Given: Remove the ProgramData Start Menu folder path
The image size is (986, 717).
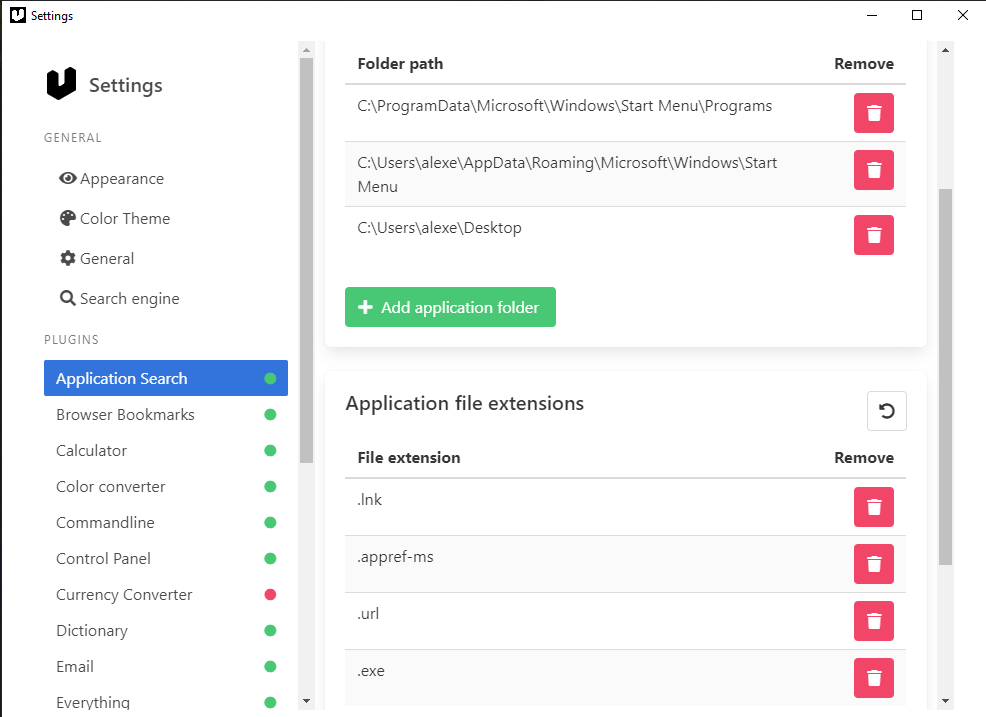Looking at the screenshot, I should (x=873, y=113).
